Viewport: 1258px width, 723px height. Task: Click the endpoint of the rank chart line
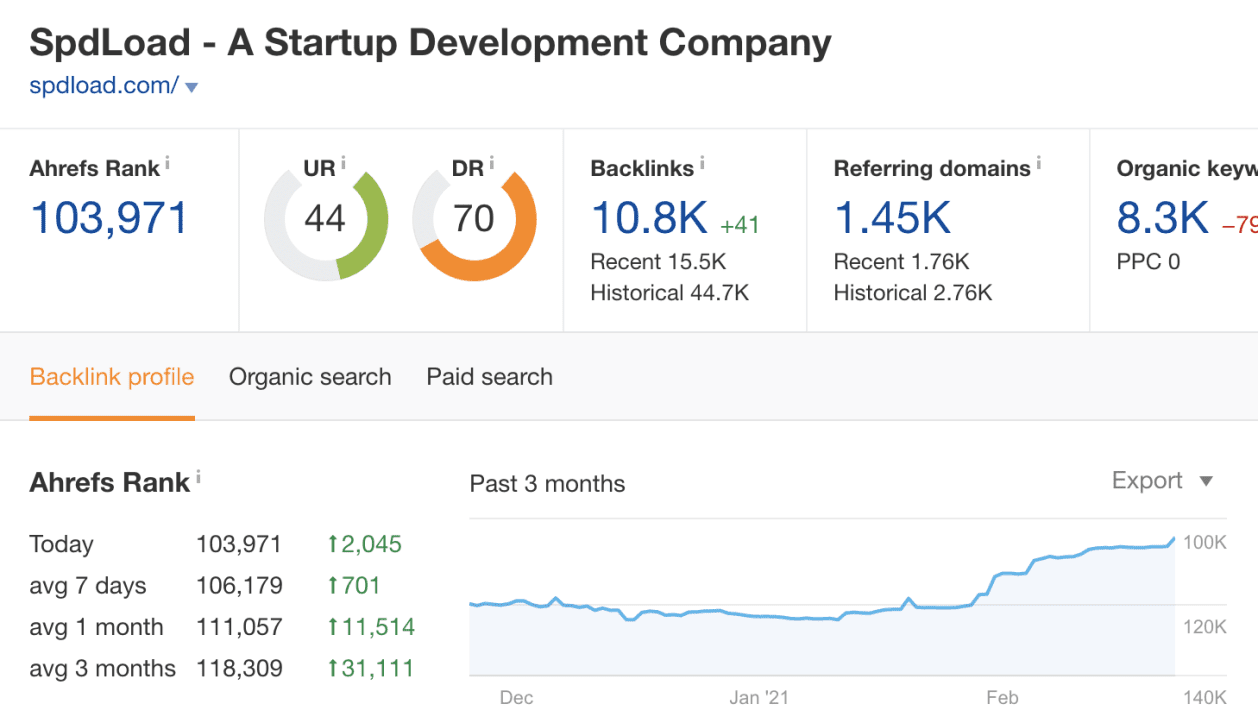pos(1174,538)
